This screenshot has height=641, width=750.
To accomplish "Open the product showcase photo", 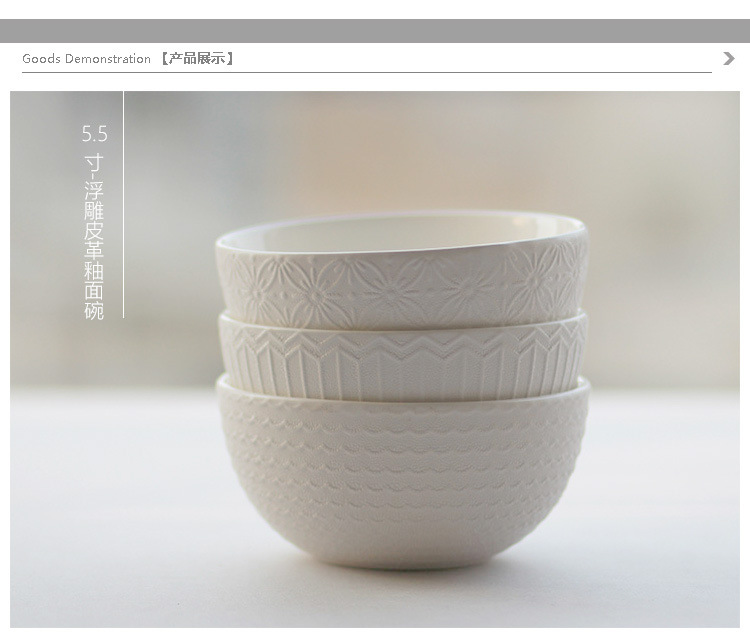I will pyautogui.click(x=375, y=359).
